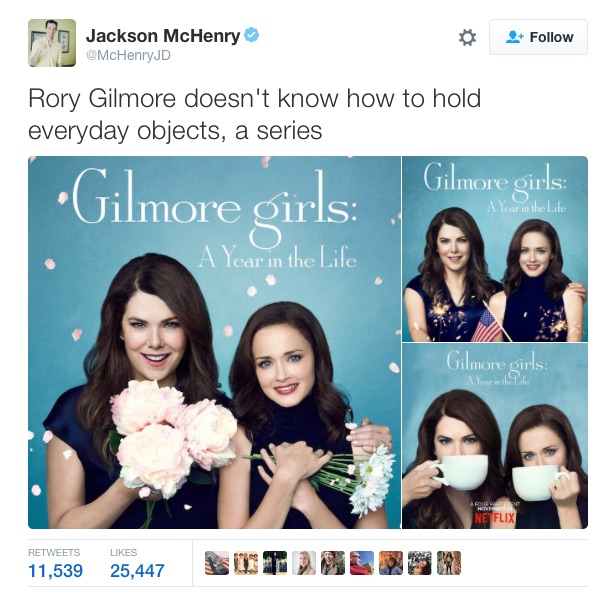The image size is (609, 596).
Task: Open the sparklers and flag poster image
Action: pyautogui.click(x=495, y=248)
